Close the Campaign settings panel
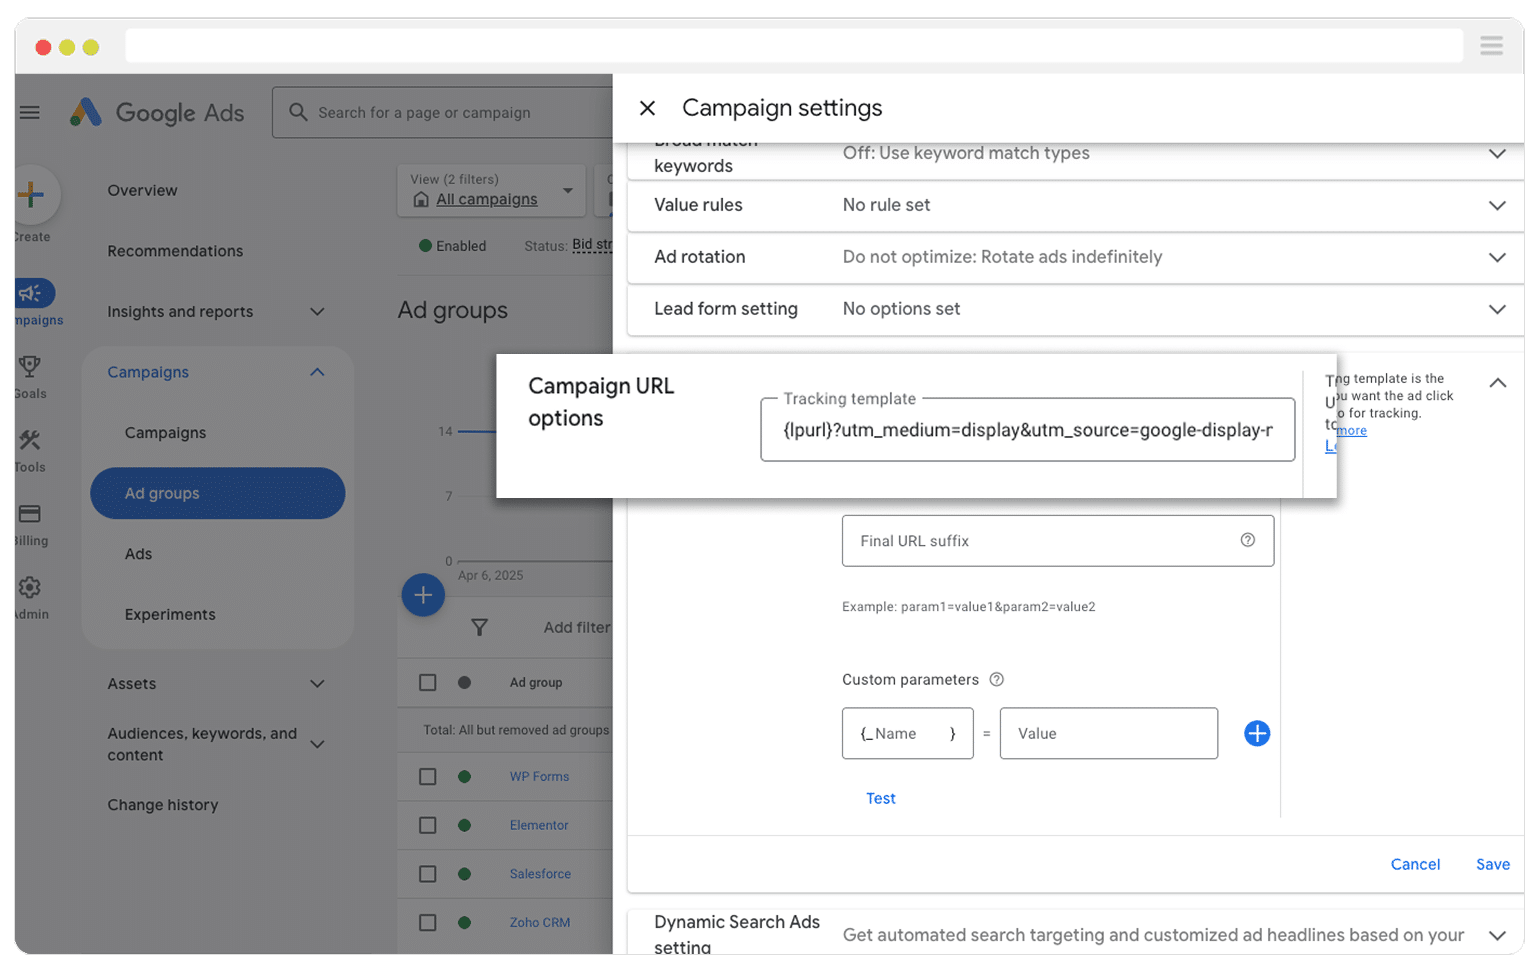 pyautogui.click(x=647, y=108)
